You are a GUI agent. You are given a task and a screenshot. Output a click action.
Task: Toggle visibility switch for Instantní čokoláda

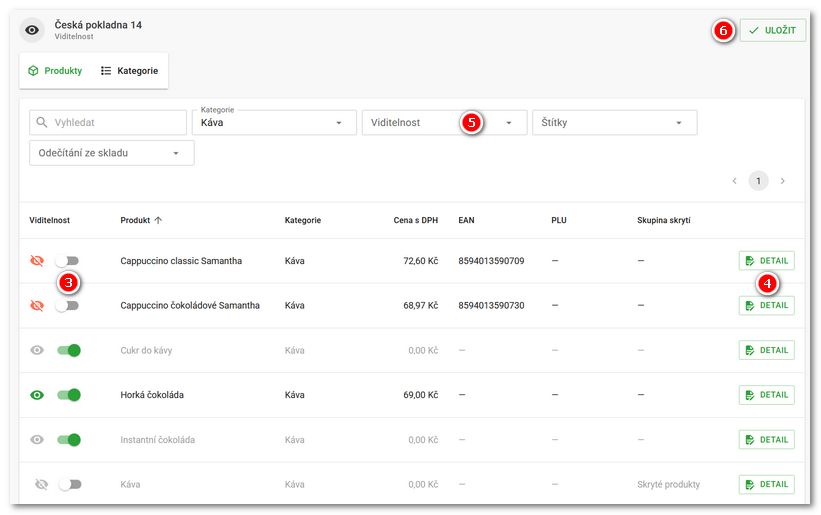[69, 440]
